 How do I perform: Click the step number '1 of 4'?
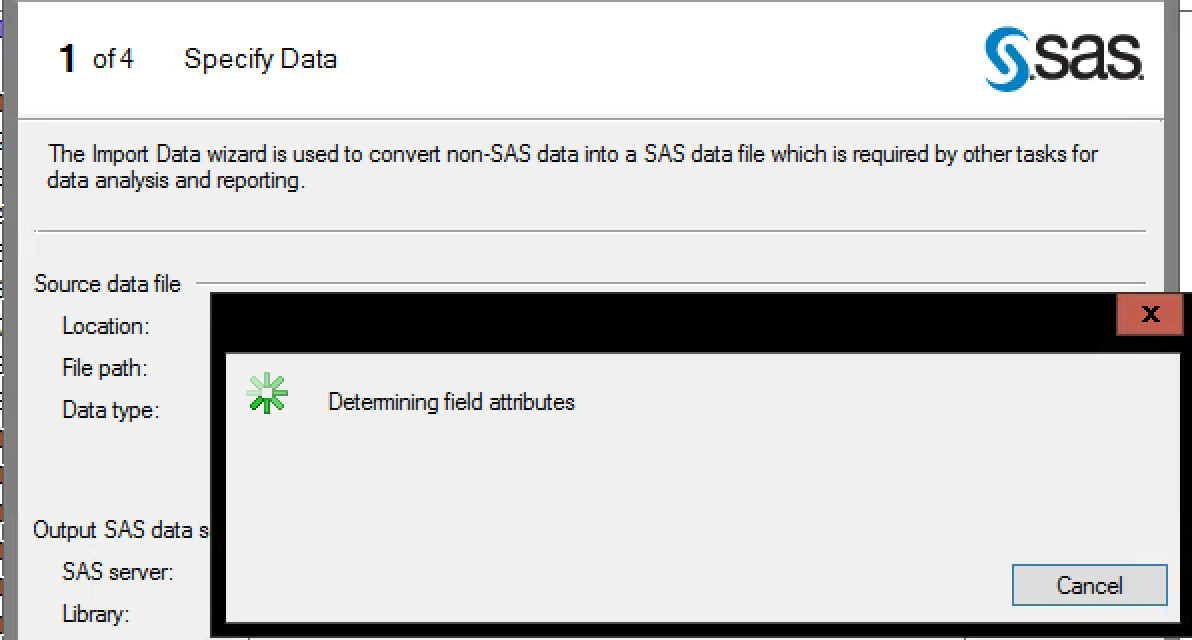[96, 59]
